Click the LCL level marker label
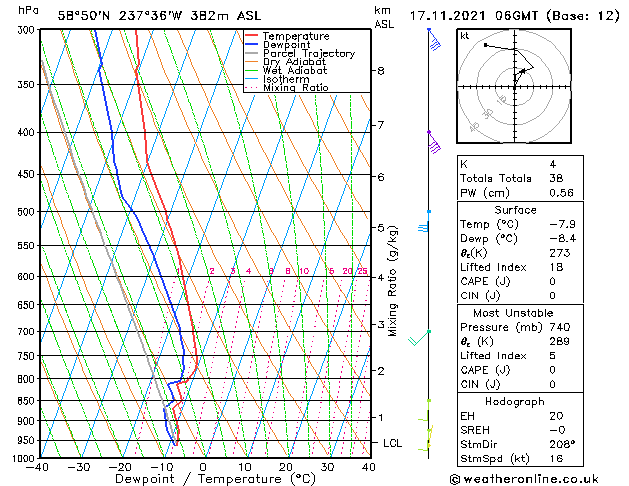The height and width of the screenshot is (486, 629). (x=392, y=443)
